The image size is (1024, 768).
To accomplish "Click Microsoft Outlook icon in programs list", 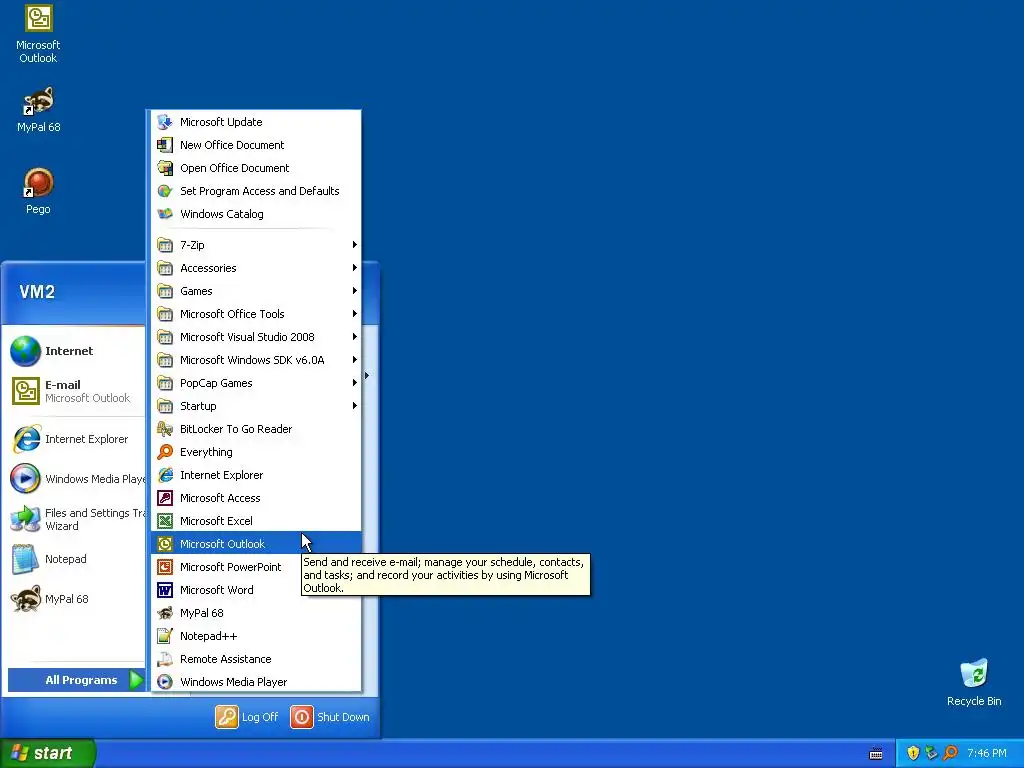I will coord(165,544).
